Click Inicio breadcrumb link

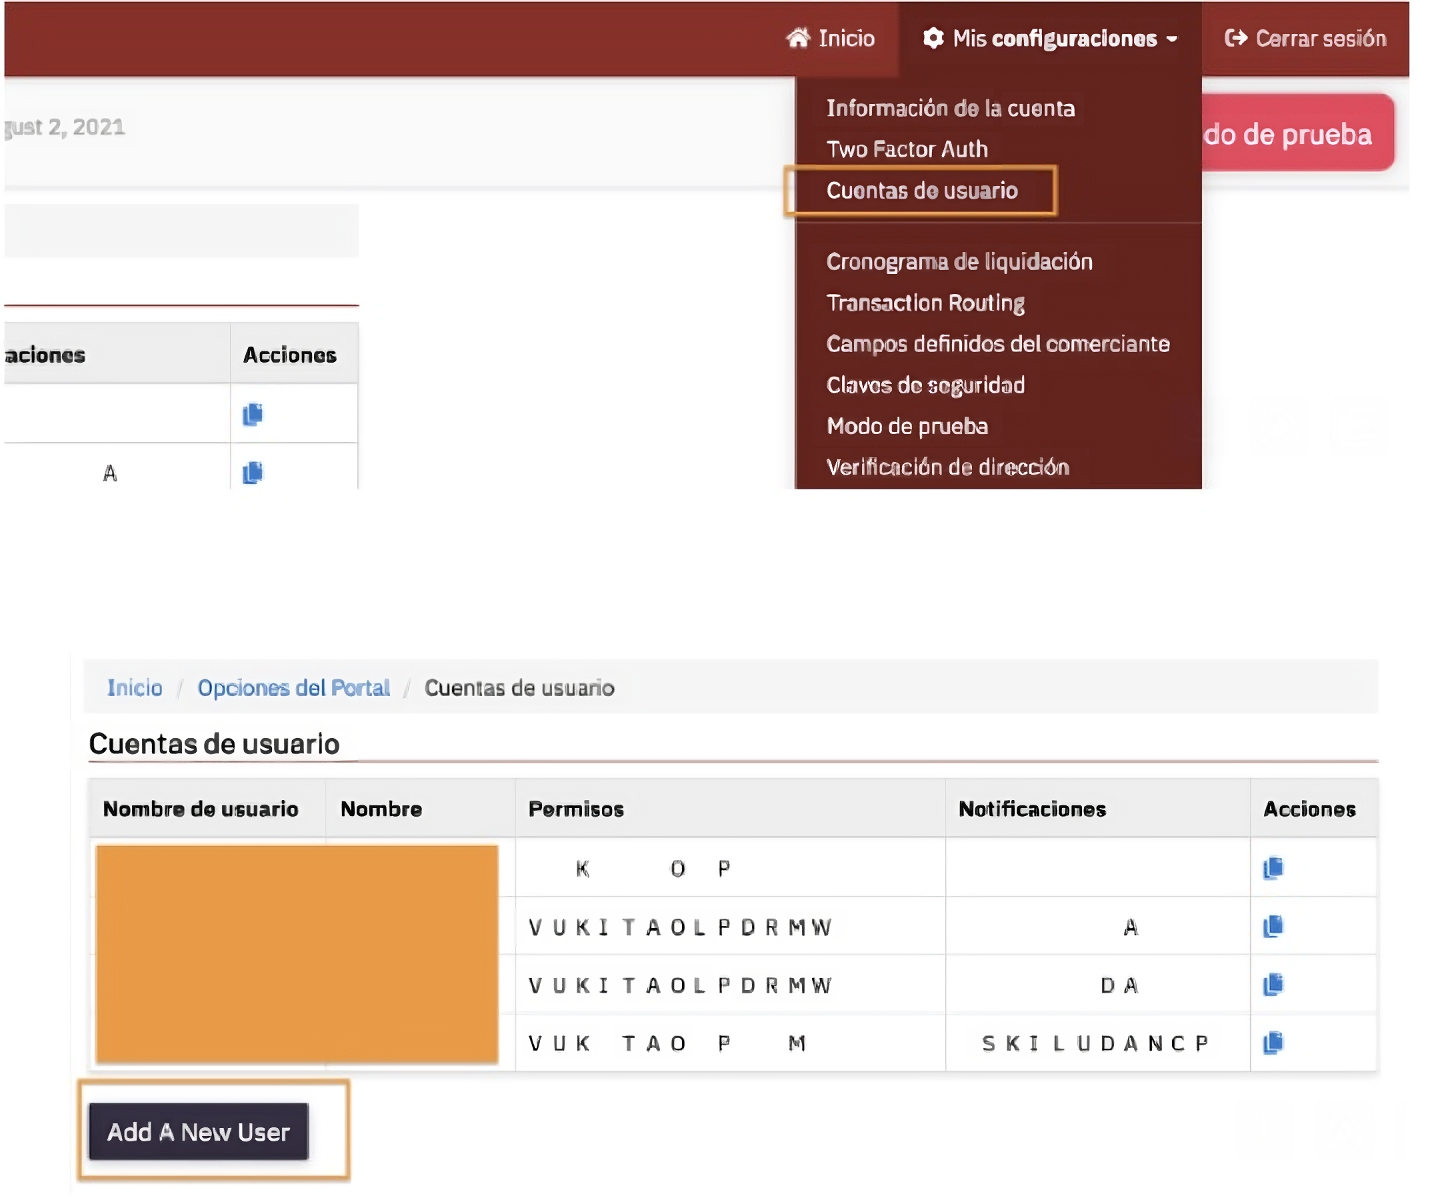pyautogui.click(x=134, y=688)
